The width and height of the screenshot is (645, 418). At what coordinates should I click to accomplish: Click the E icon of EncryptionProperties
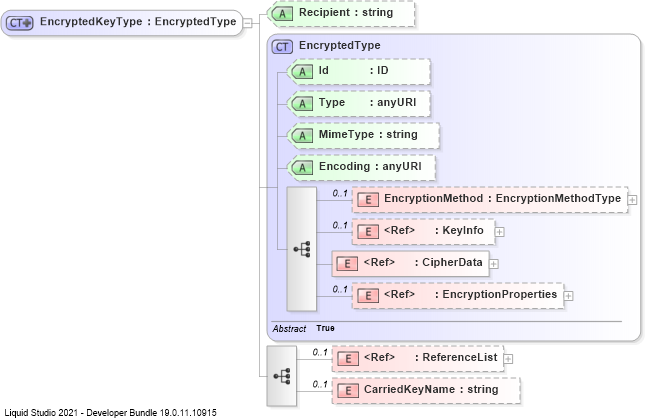[368, 295]
